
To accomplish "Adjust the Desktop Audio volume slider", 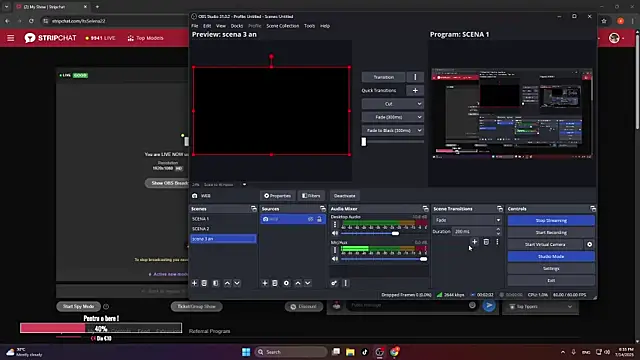I will tap(370, 233).
